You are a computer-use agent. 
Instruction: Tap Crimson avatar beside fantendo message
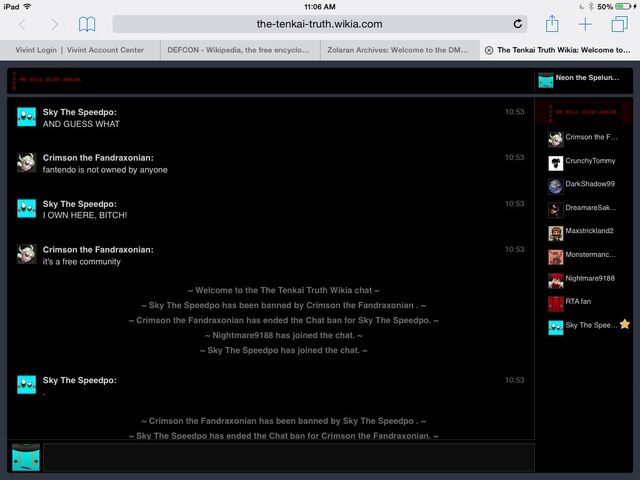(x=27, y=162)
